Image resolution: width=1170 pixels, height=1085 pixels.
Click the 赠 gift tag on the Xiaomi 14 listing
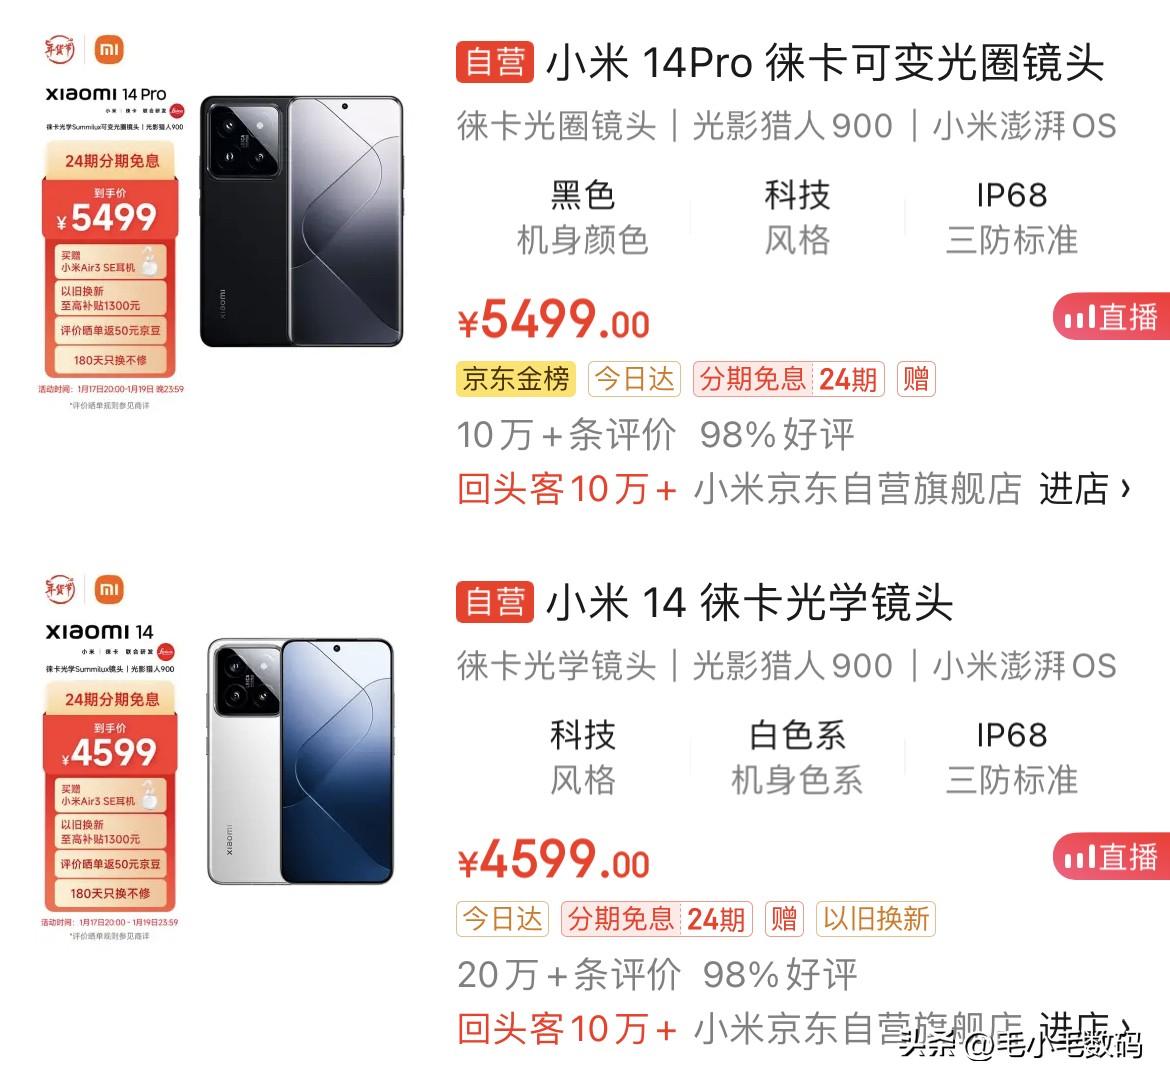pyautogui.click(x=784, y=919)
